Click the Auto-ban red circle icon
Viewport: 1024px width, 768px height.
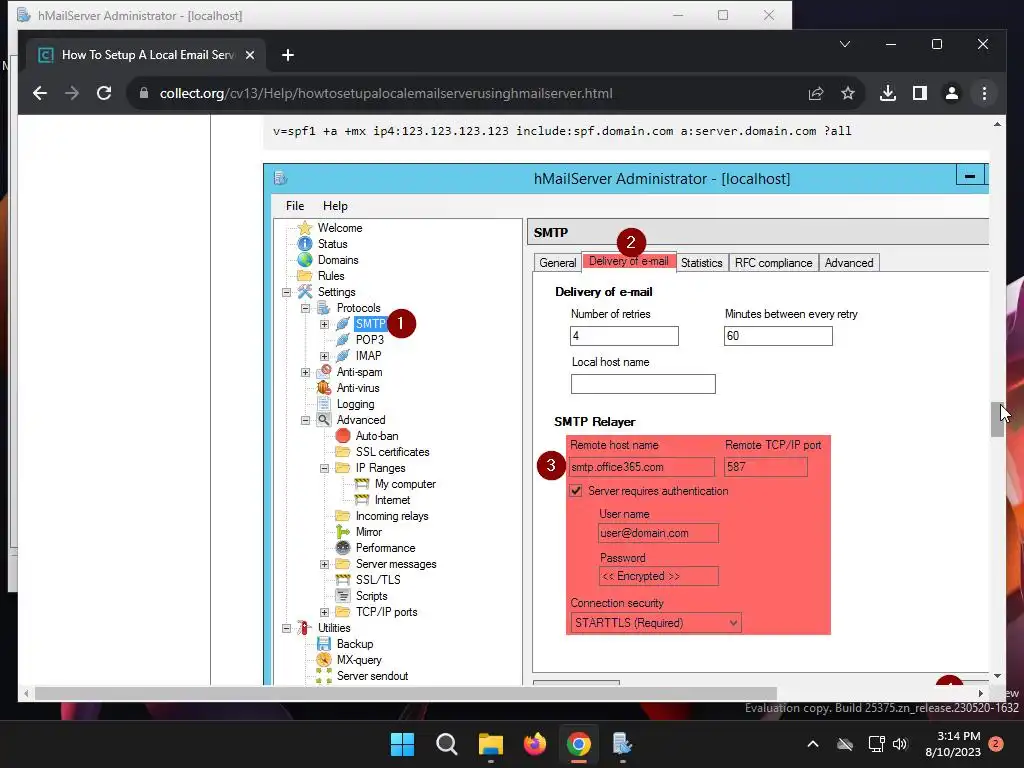coord(343,436)
